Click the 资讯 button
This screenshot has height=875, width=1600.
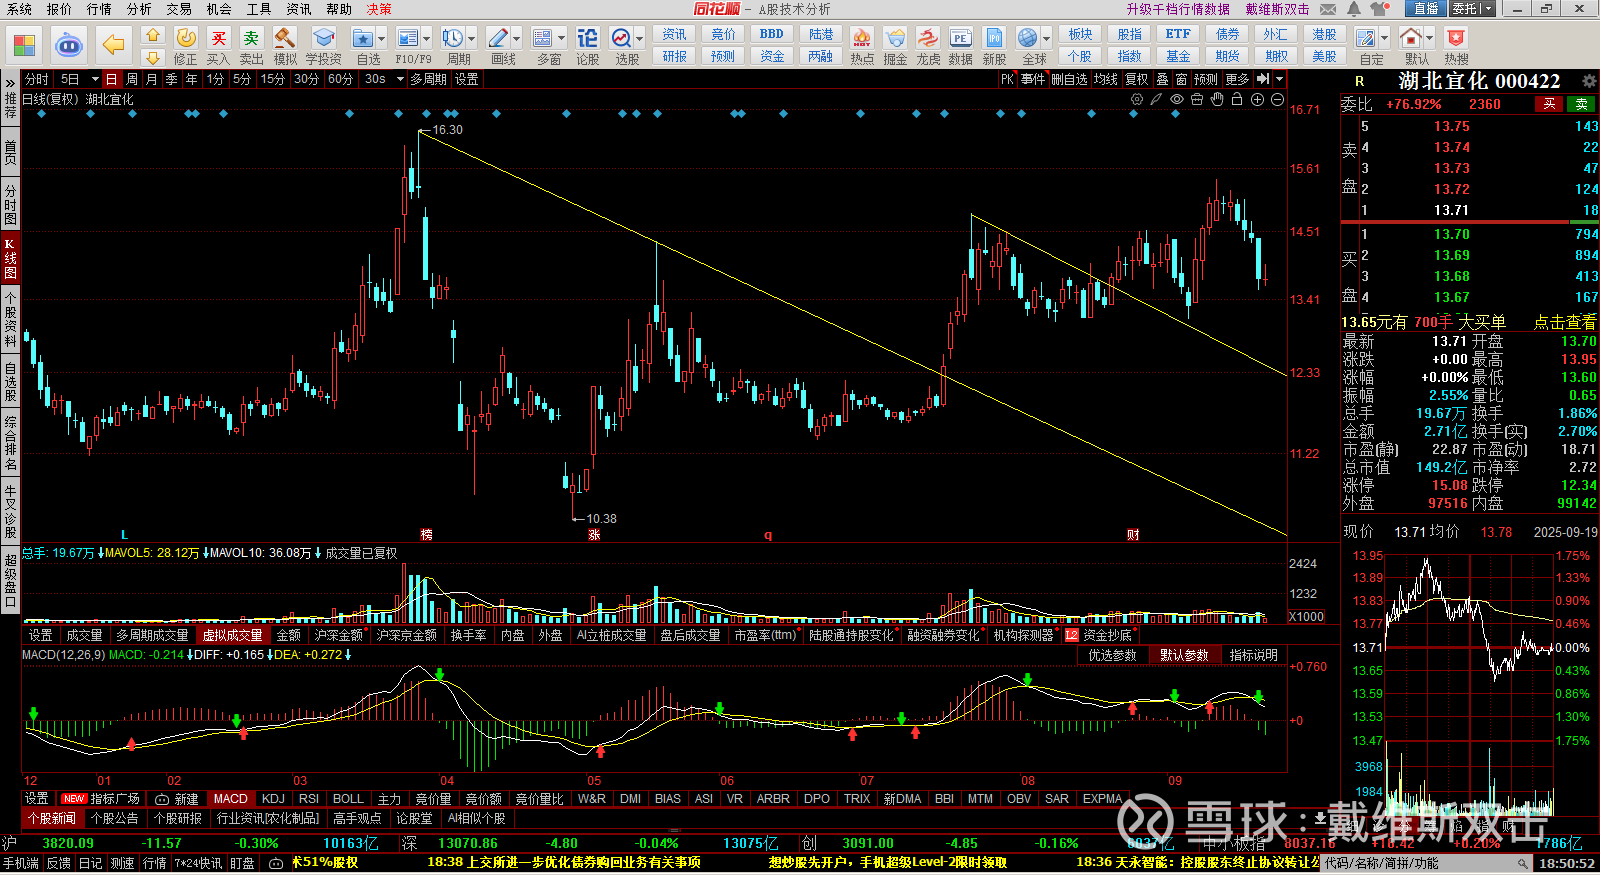point(675,34)
